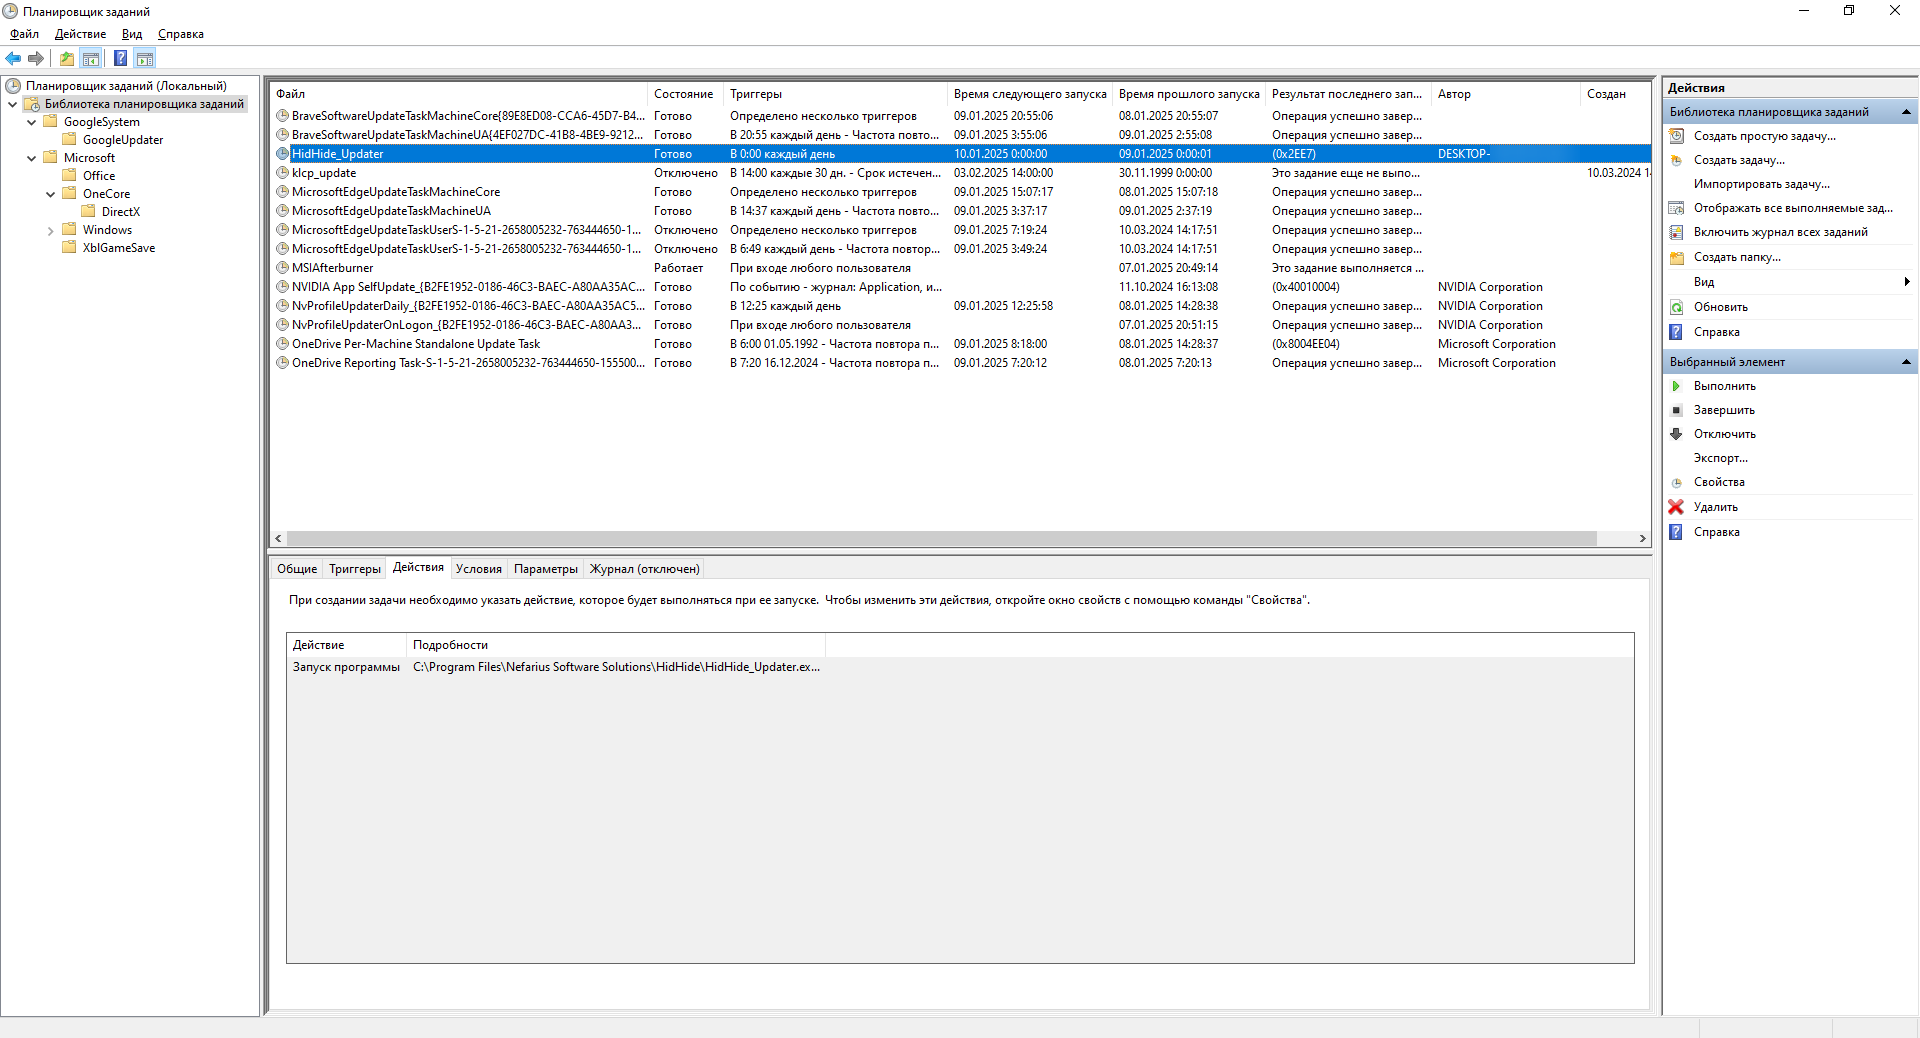
Task: Click the Отображать все выполняемые задачи icon
Action: [1677, 208]
